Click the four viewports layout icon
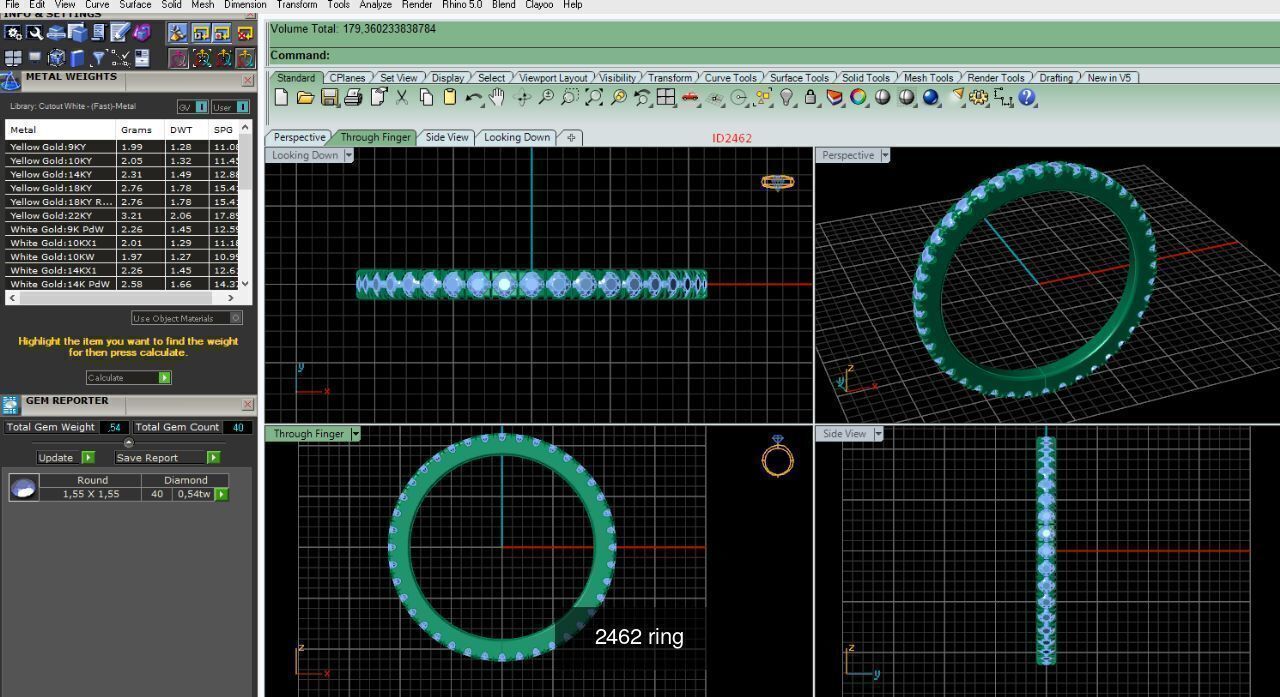The height and width of the screenshot is (697, 1280). coord(666,97)
